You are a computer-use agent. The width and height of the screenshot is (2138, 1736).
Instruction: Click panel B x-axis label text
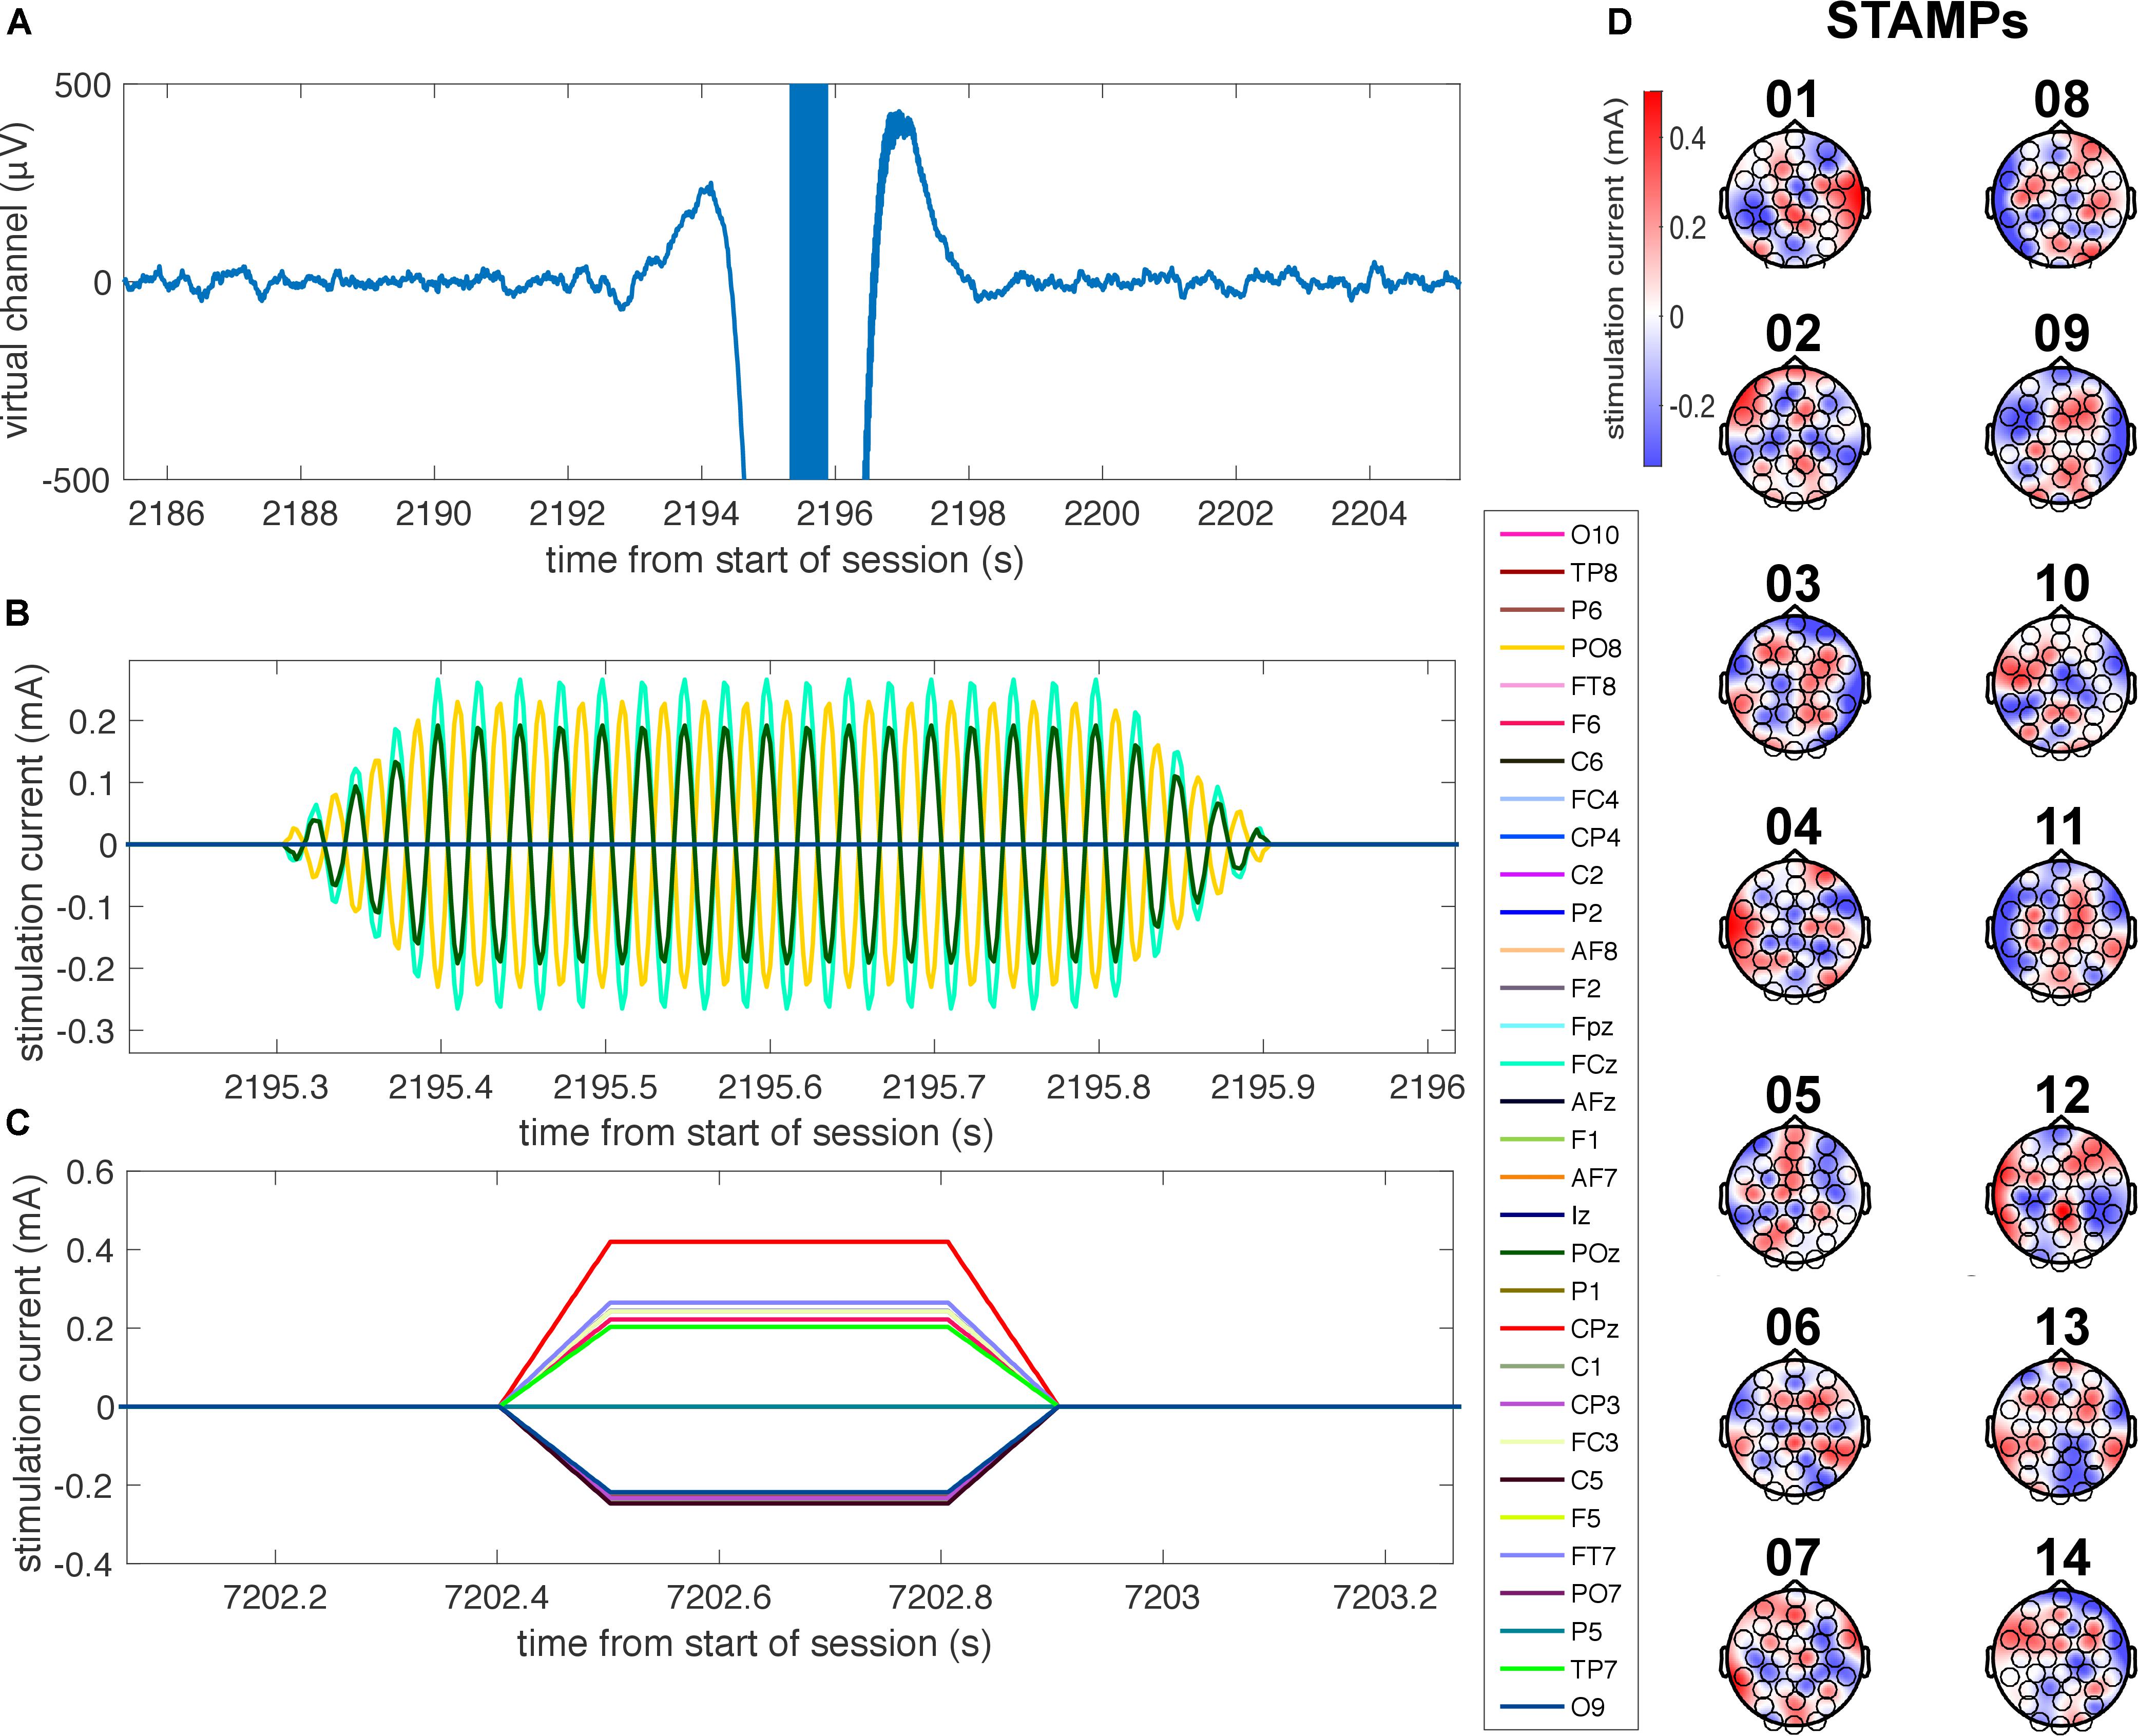756,1133
